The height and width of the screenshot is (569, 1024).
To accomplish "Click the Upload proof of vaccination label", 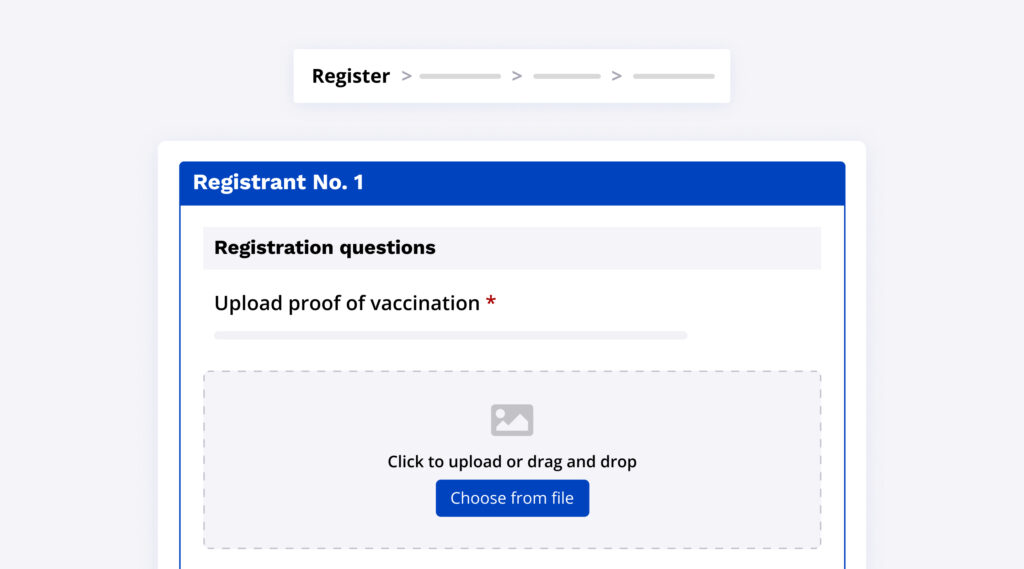I will pyautogui.click(x=347, y=303).
